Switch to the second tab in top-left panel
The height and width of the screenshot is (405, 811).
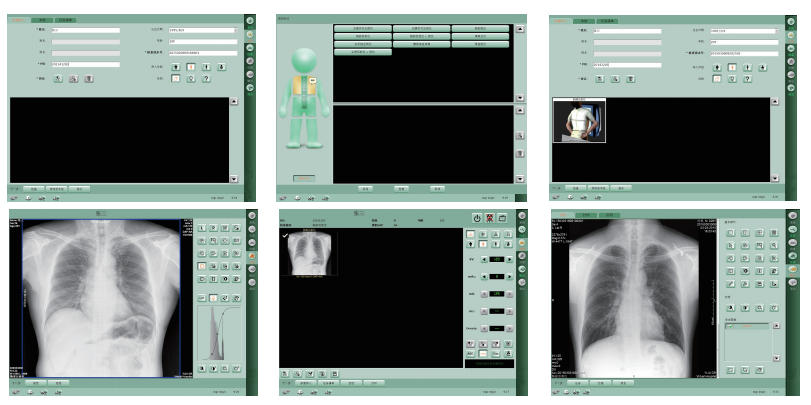click(x=42, y=20)
